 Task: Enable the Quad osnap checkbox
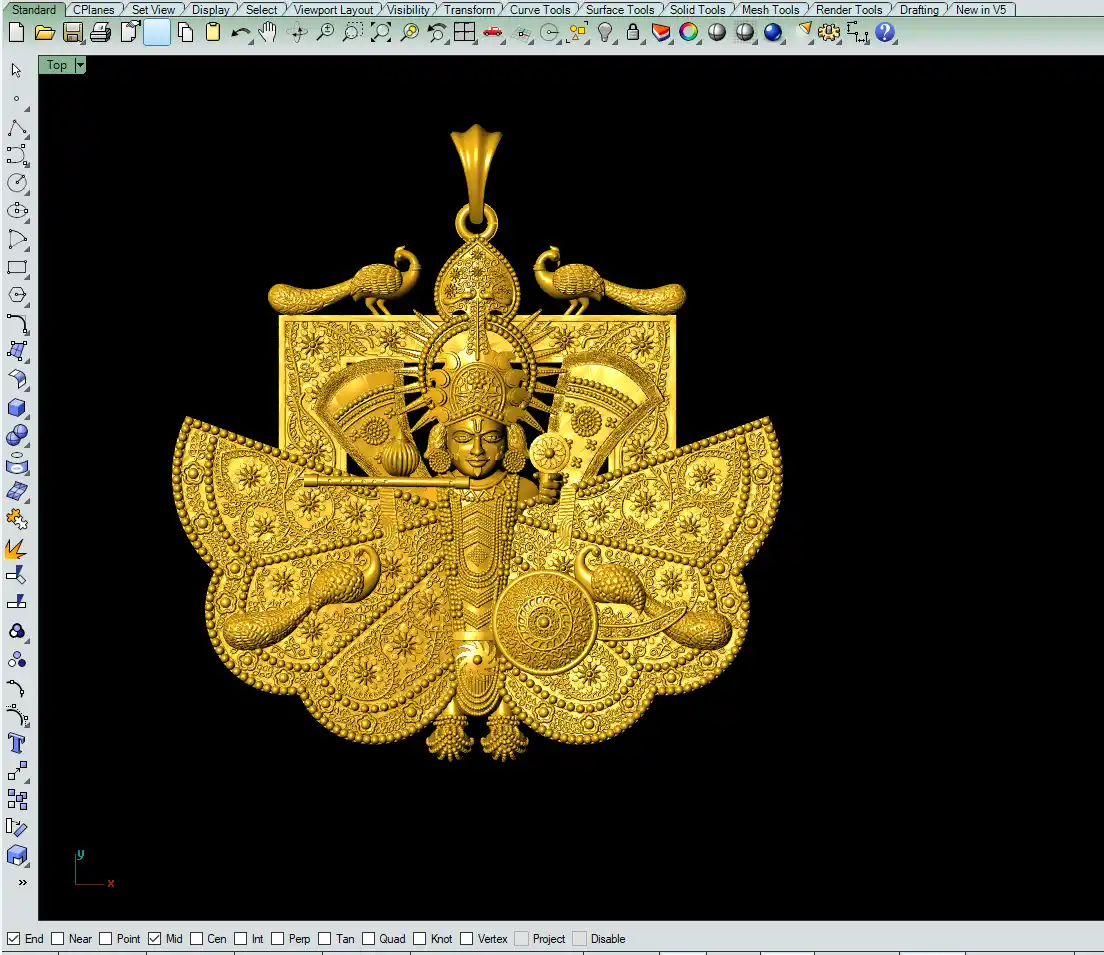click(369, 939)
